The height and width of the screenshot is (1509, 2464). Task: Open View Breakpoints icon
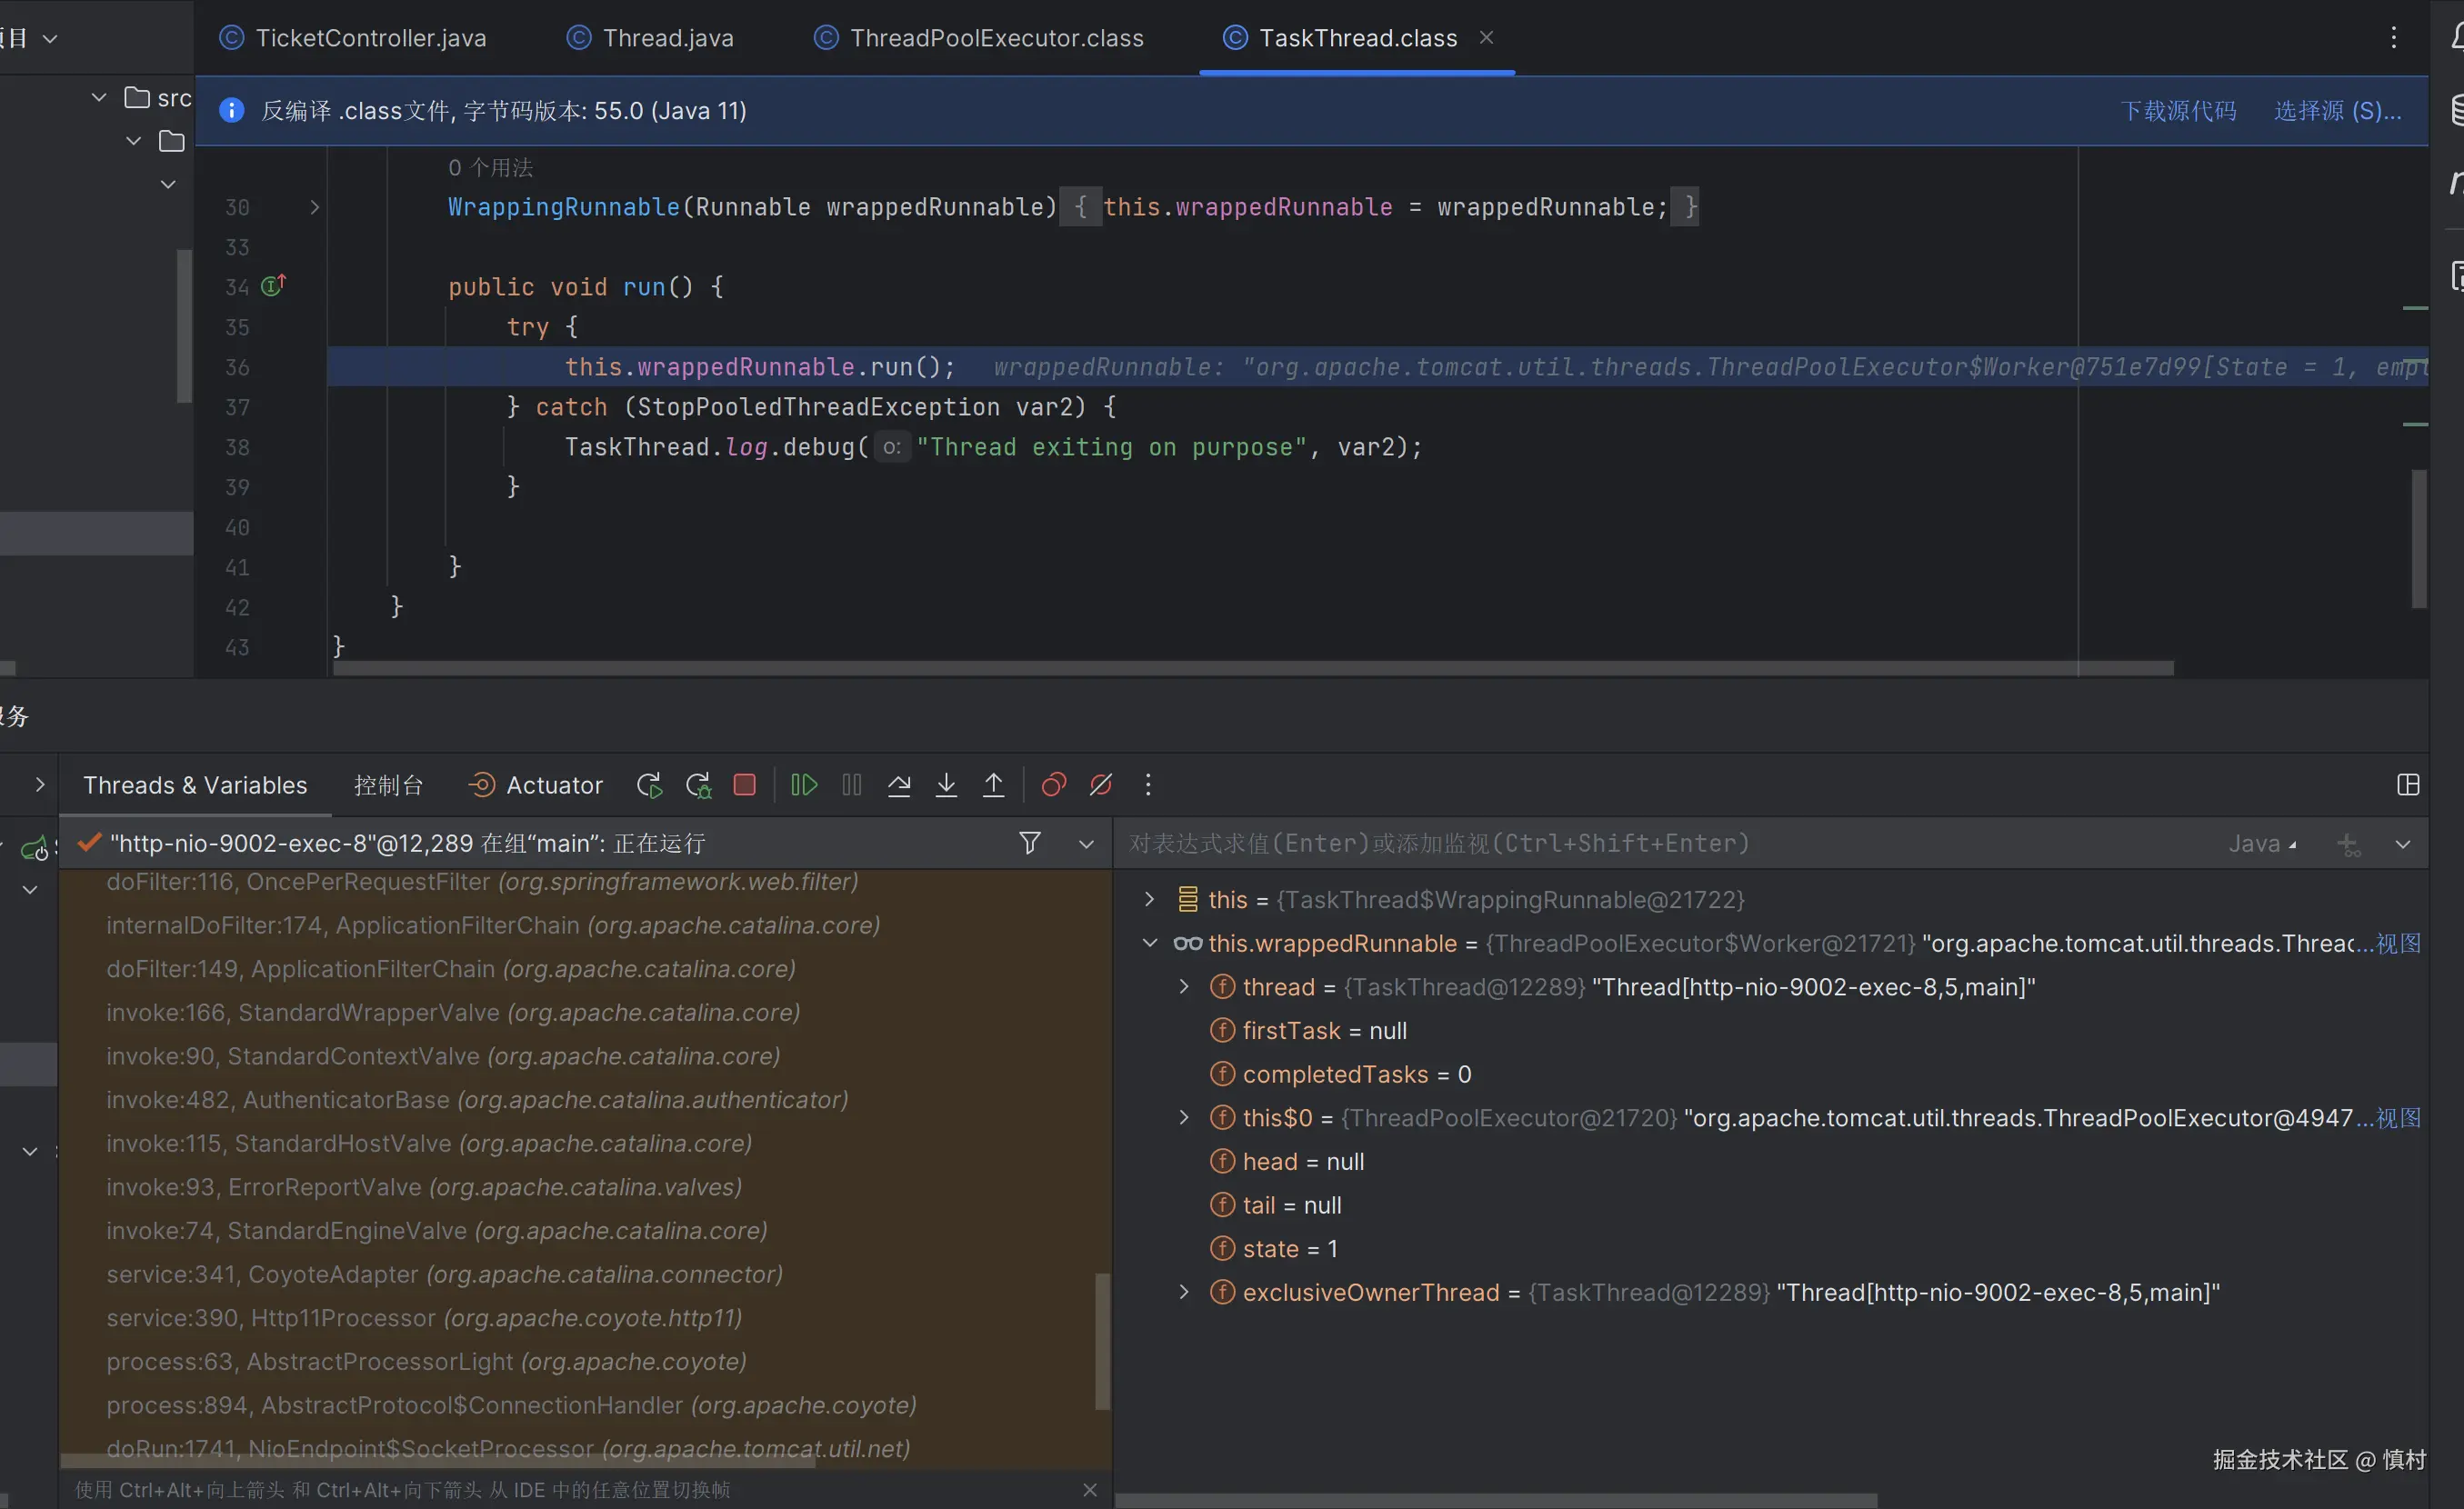(x=1053, y=785)
